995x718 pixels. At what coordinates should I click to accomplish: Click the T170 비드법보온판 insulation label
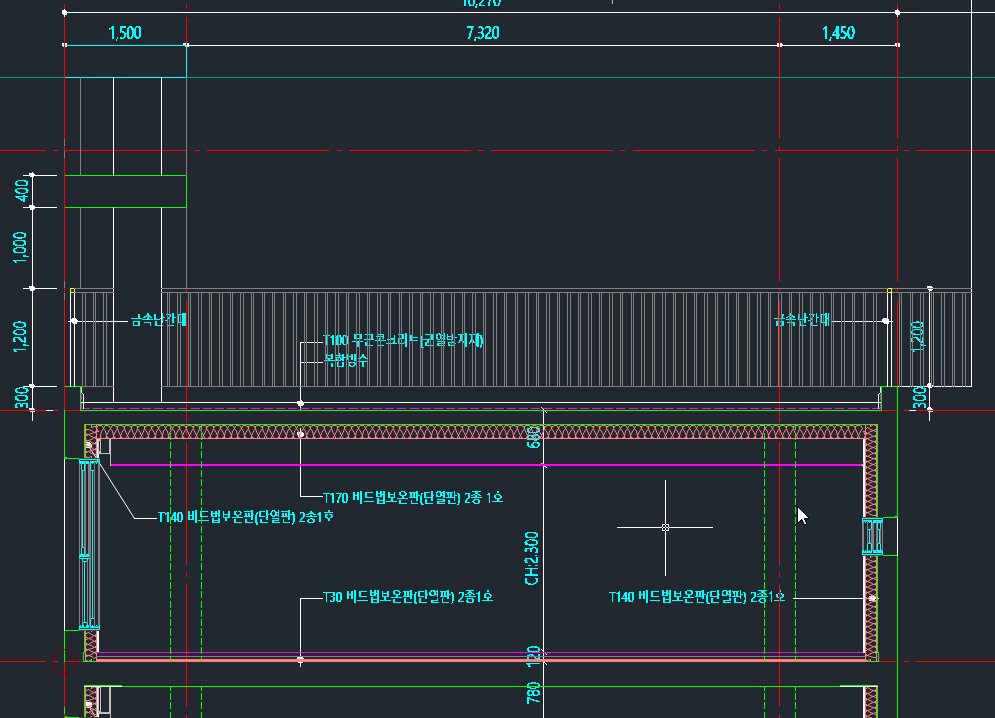(x=413, y=497)
